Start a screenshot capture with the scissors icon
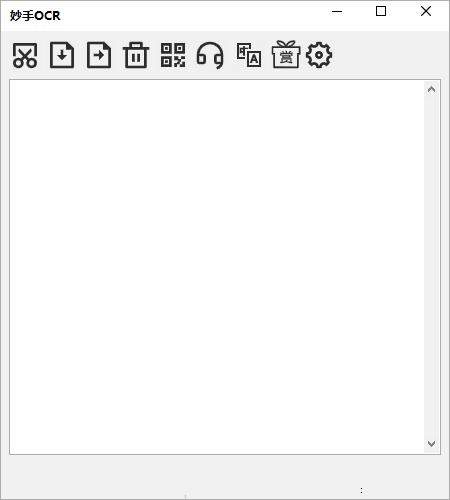This screenshot has height=500, width=450. pos(25,56)
